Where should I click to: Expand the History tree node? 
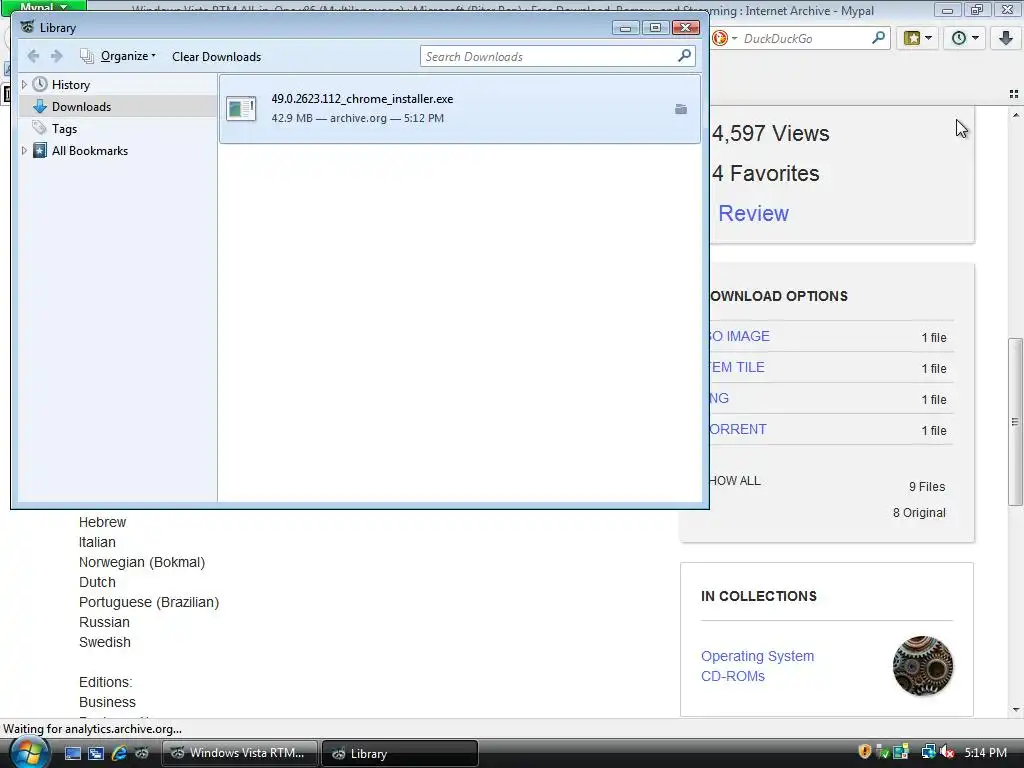[x=24, y=84]
